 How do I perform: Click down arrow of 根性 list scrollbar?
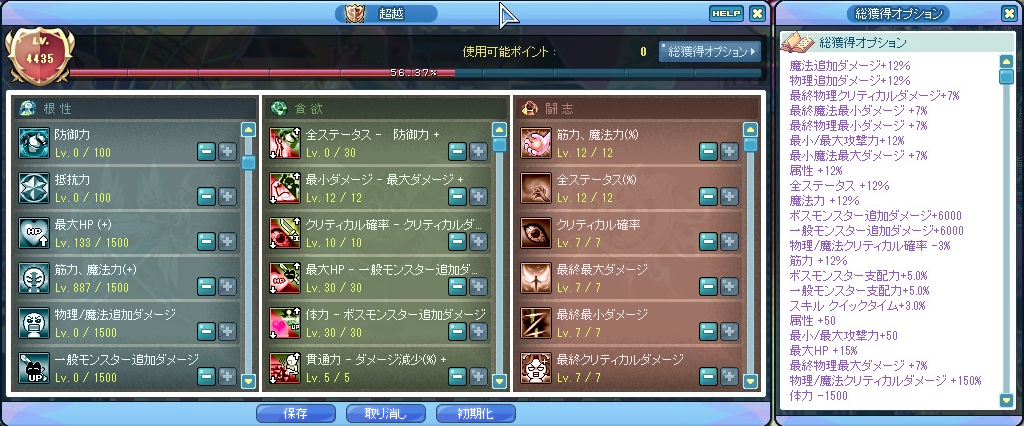tap(248, 381)
